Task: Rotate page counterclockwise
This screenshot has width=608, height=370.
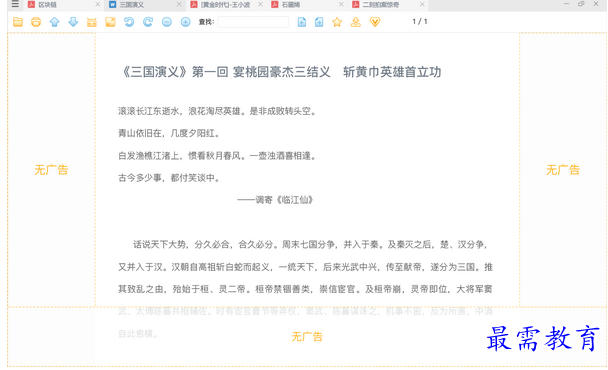Action: pyautogui.click(x=129, y=22)
